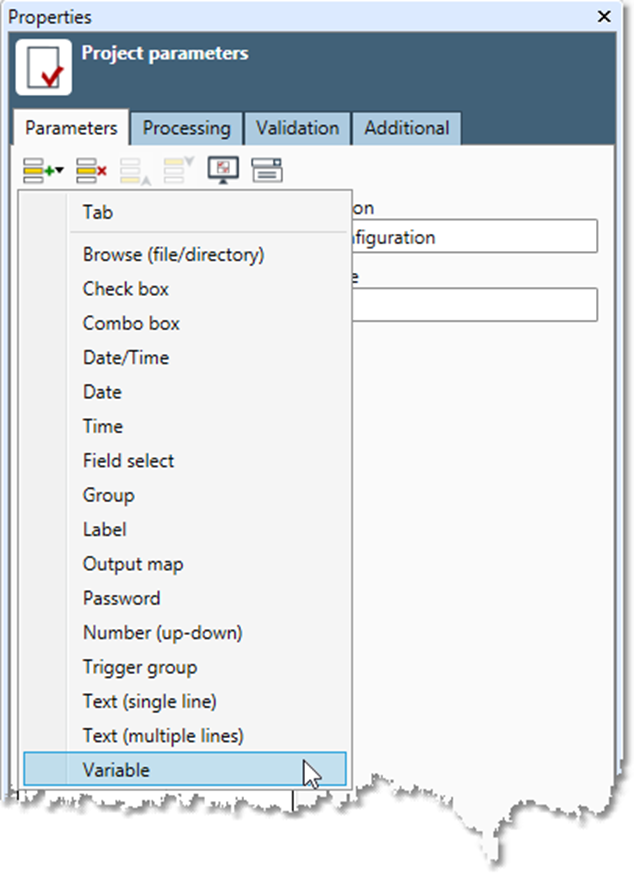Image resolution: width=634 pixels, height=875 pixels.
Task: Choose Trigger group menu item
Action: coord(140,667)
